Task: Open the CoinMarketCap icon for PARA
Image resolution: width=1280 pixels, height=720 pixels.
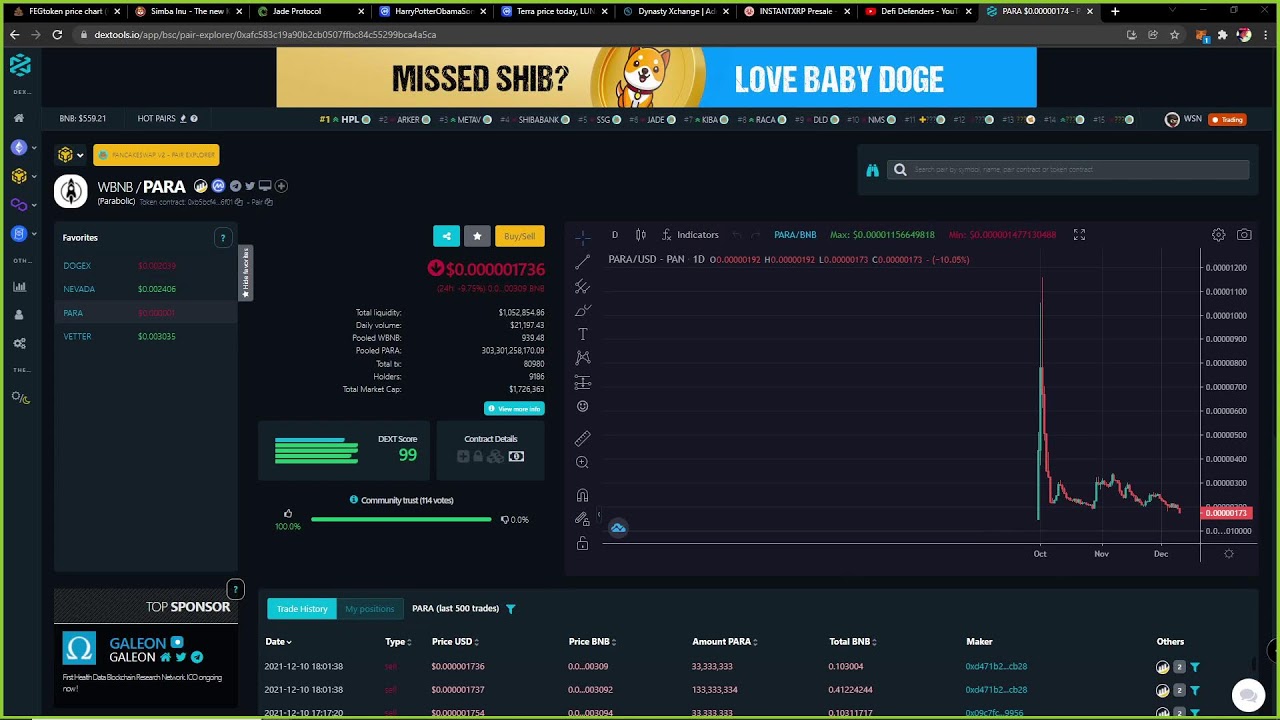Action: (x=218, y=186)
